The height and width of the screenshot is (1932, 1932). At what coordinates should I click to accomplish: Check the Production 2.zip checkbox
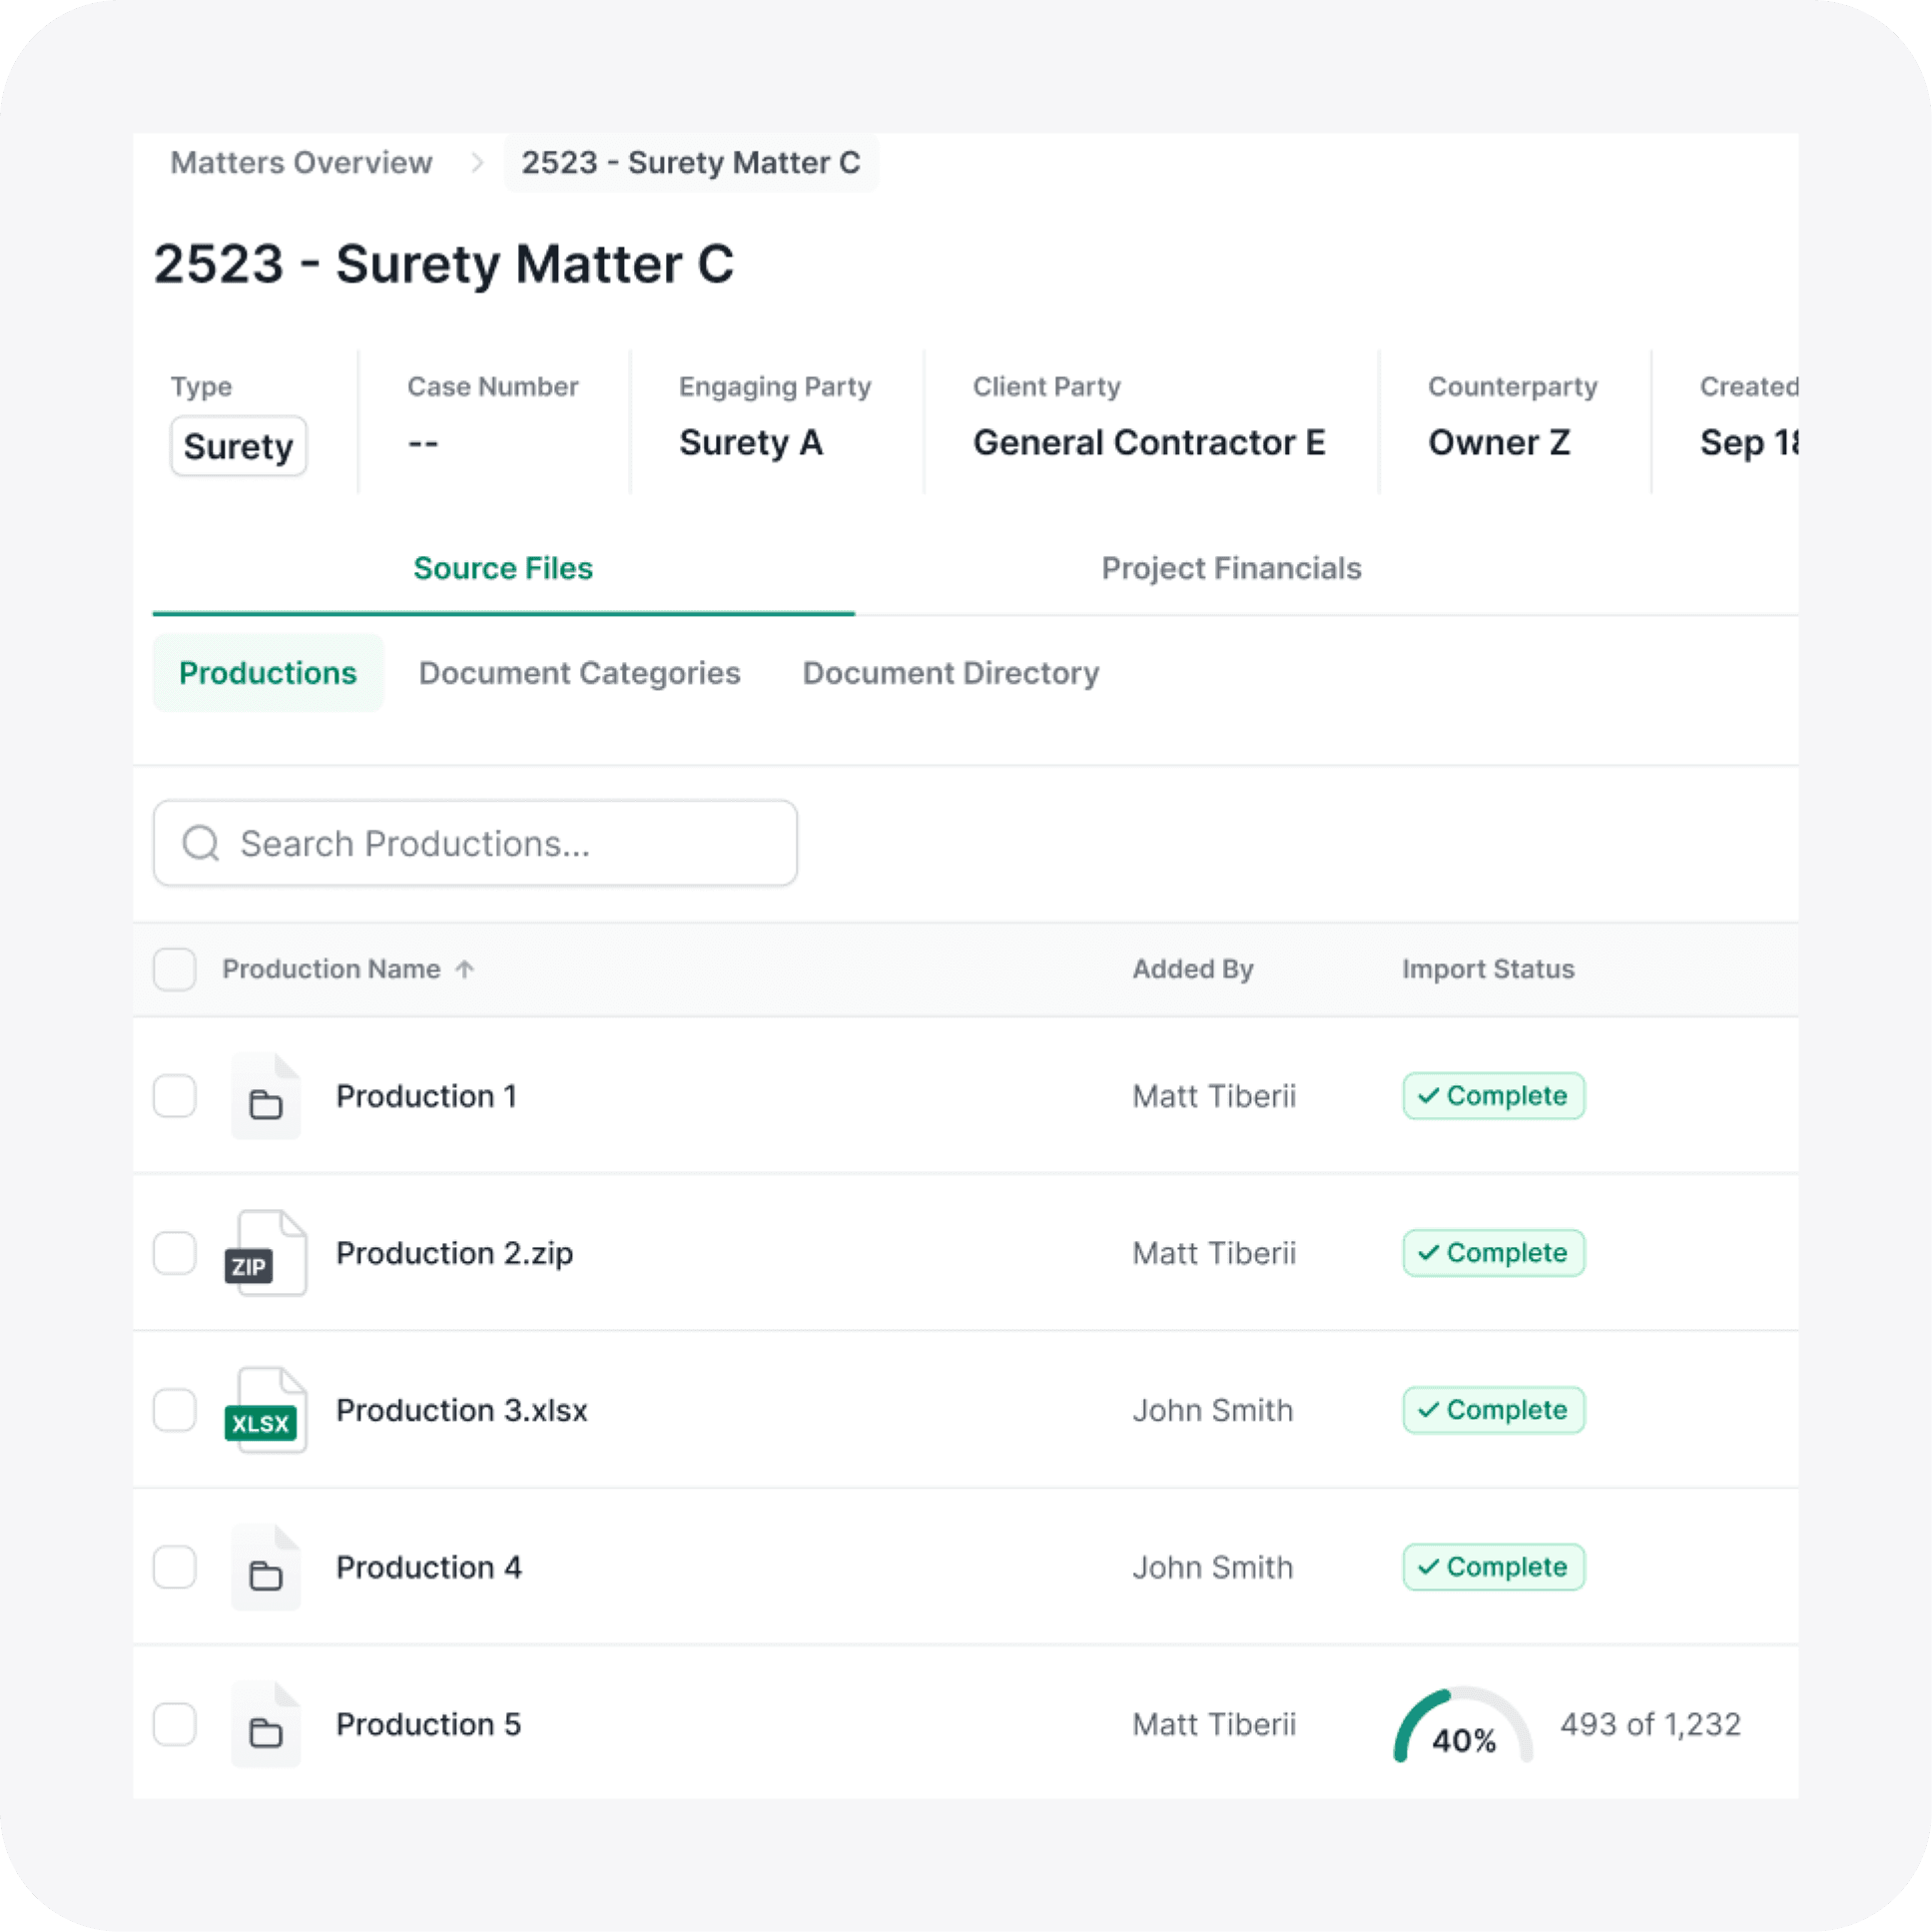(174, 1253)
